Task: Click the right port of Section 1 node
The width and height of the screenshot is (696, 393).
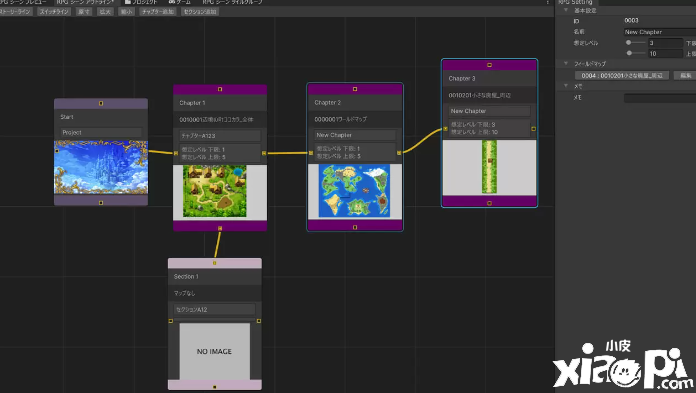Action: click(x=259, y=321)
